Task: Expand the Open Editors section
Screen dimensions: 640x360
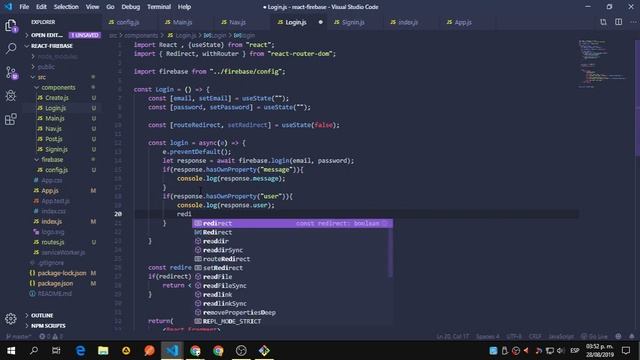Action: [x=47, y=35]
